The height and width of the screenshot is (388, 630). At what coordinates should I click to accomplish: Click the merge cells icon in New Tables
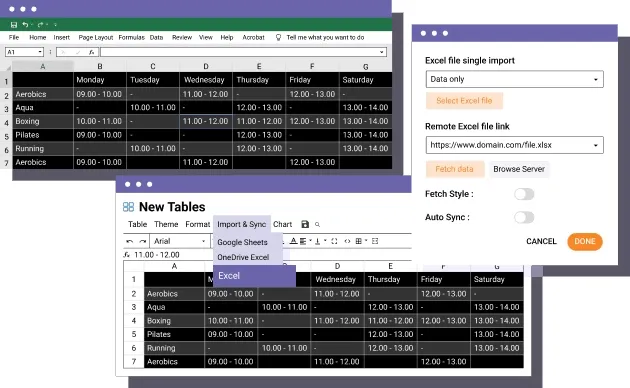pyautogui.click(x=375, y=241)
